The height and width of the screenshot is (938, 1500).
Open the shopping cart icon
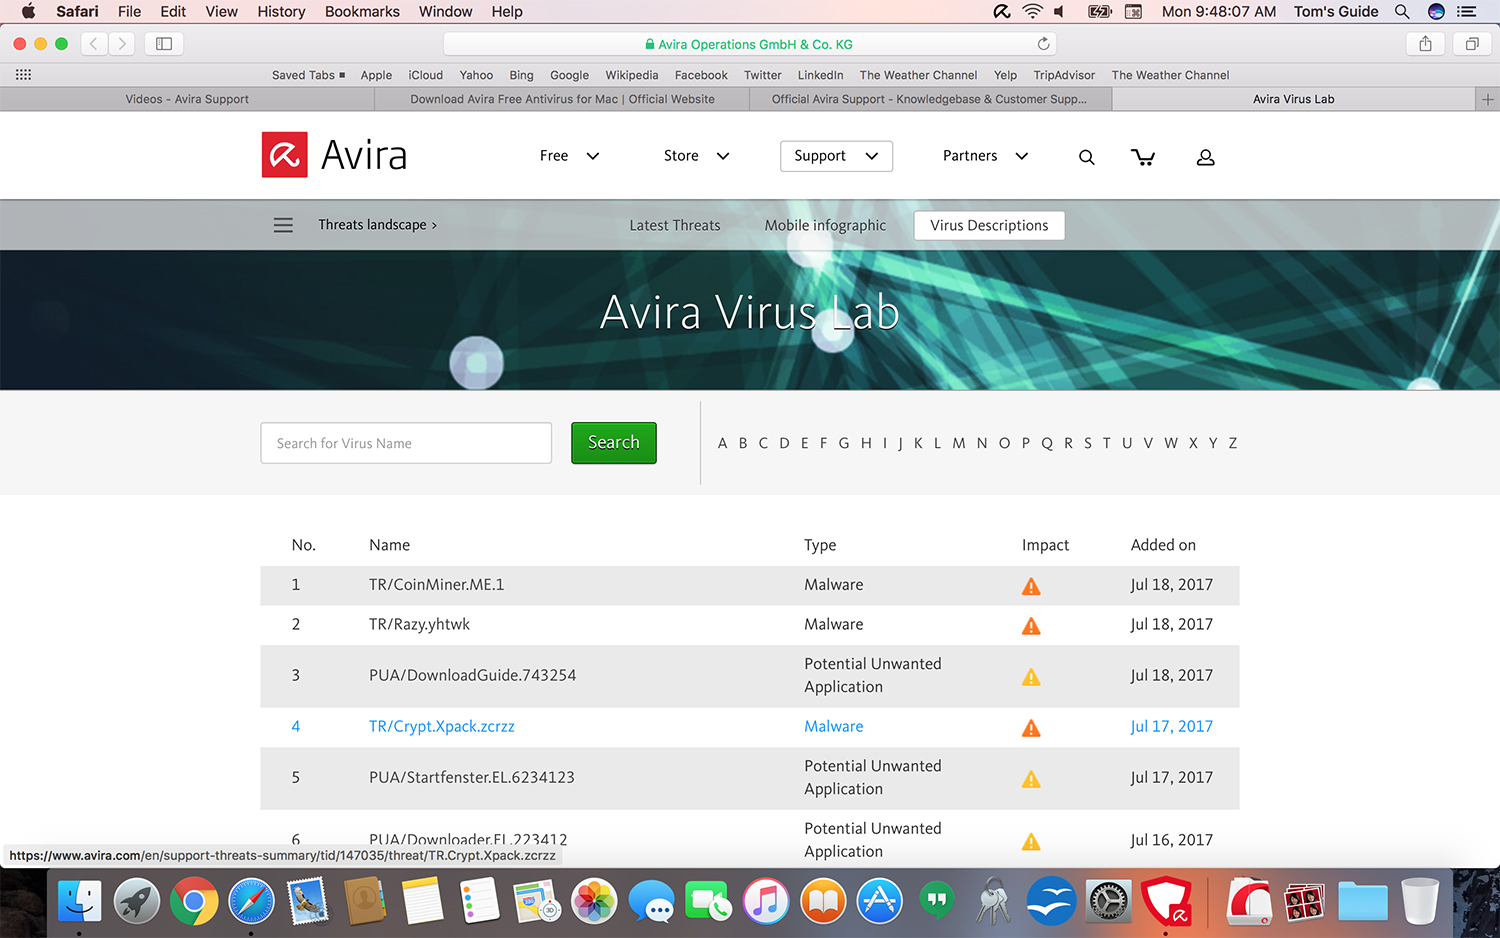click(1143, 157)
